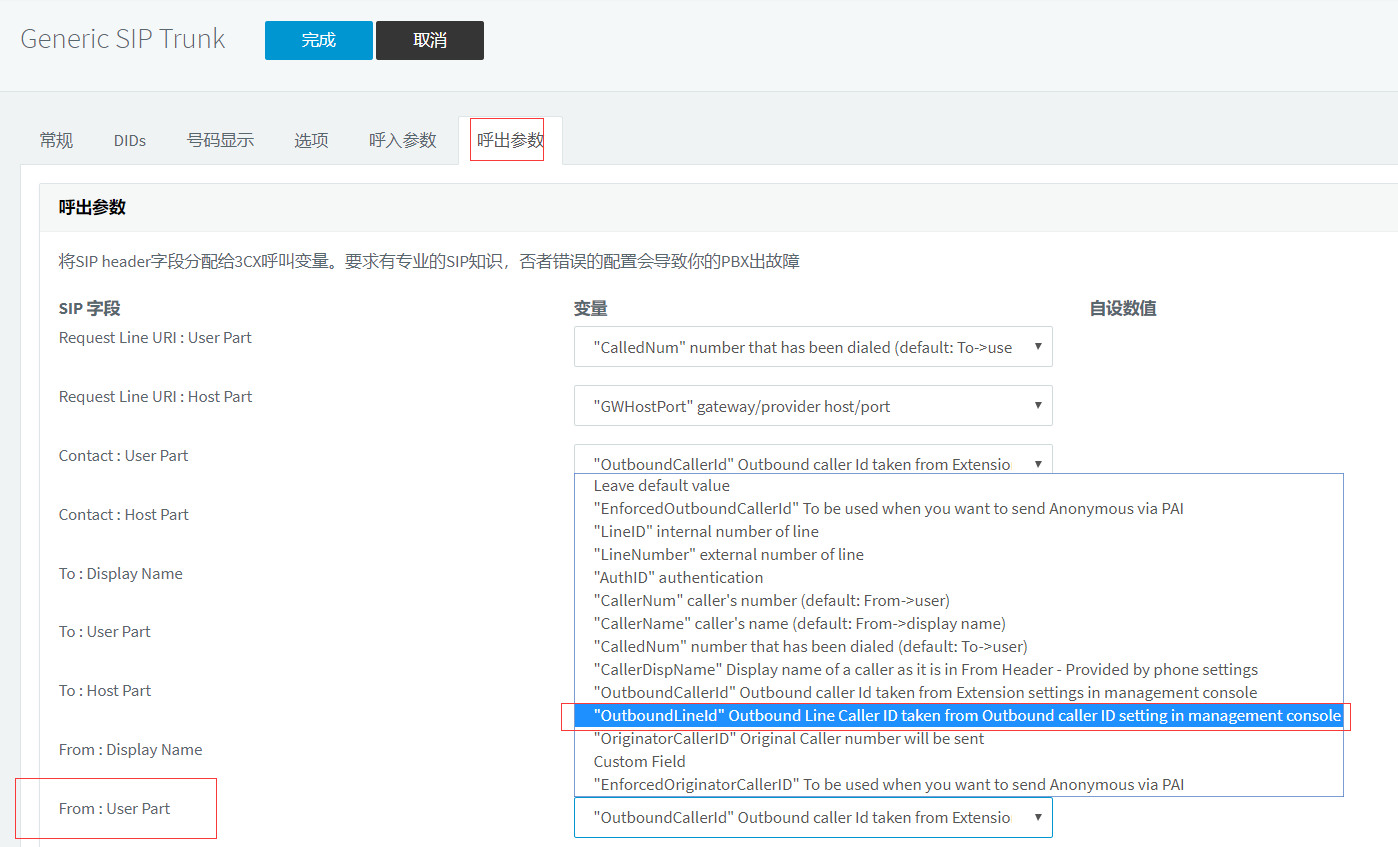Open the 号码显示 tab
The image size is (1398, 847).
(220, 140)
